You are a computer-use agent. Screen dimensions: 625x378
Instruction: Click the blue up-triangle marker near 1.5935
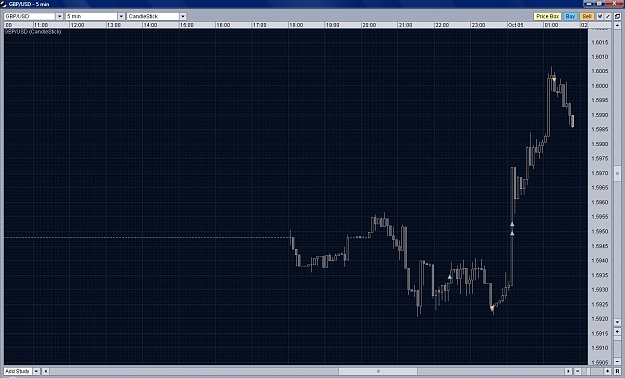tap(450, 276)
